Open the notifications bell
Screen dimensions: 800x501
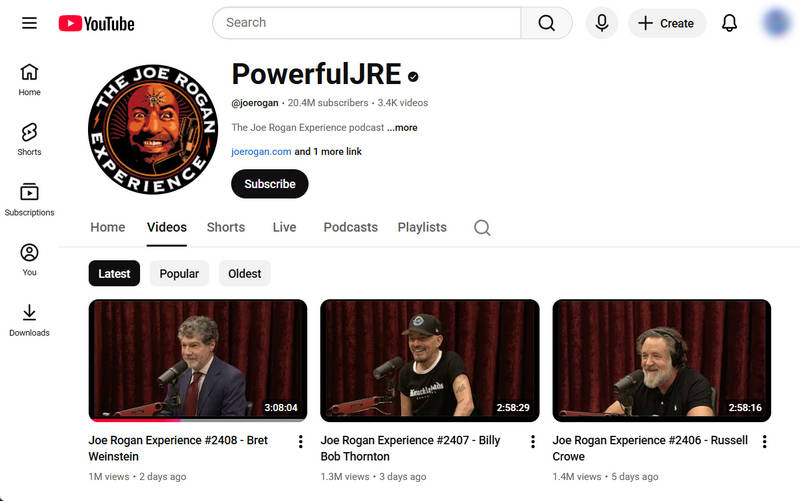coord(729,23)
